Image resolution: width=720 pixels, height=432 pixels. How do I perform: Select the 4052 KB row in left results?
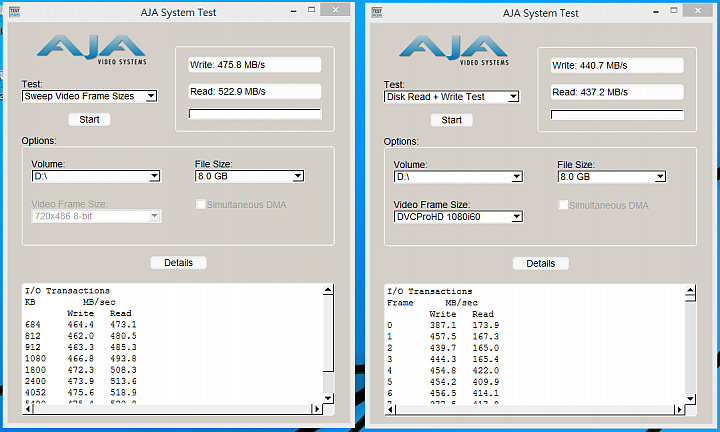point(81,393)
